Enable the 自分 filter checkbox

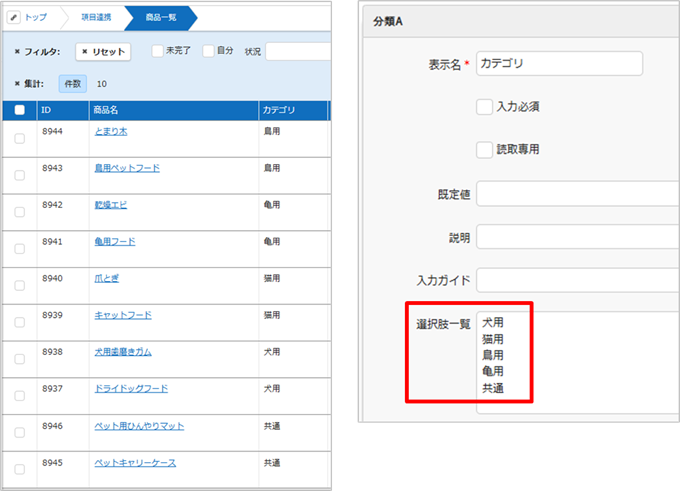click(208, 50)
